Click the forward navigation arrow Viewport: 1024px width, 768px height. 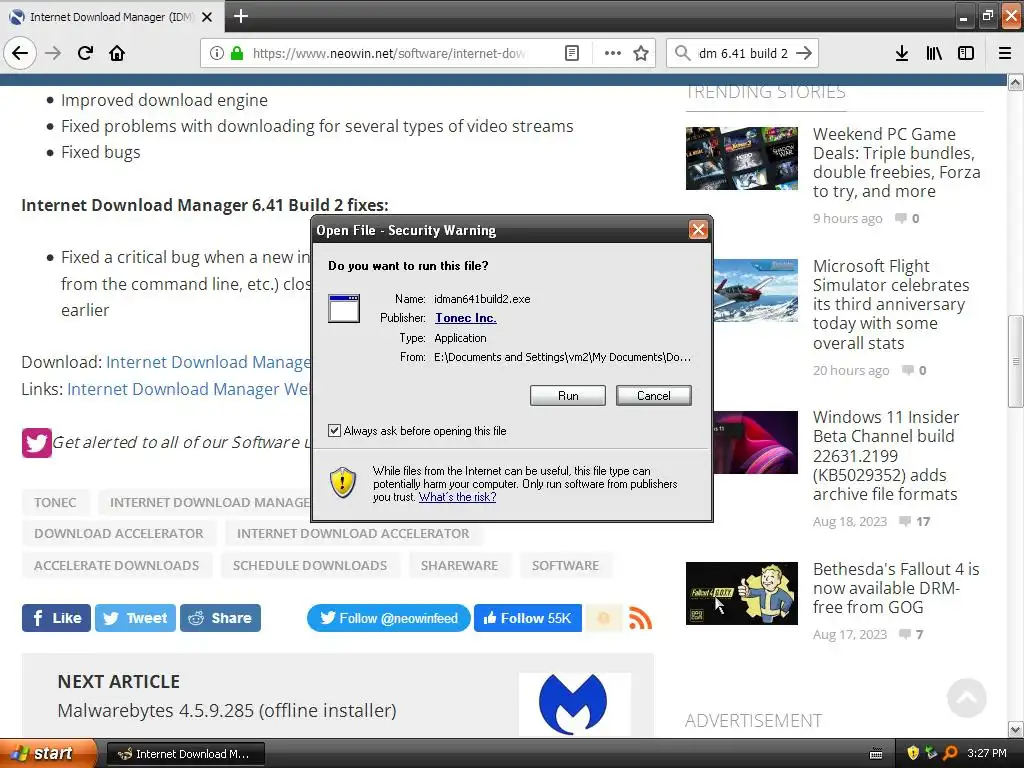(53, 53)
